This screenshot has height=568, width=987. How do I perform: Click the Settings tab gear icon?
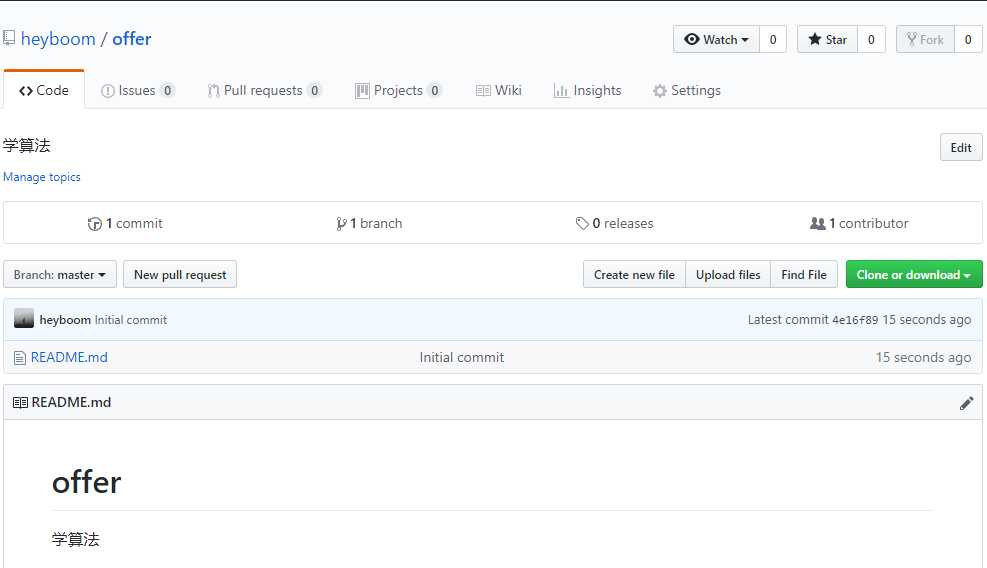tap(660, 91)
